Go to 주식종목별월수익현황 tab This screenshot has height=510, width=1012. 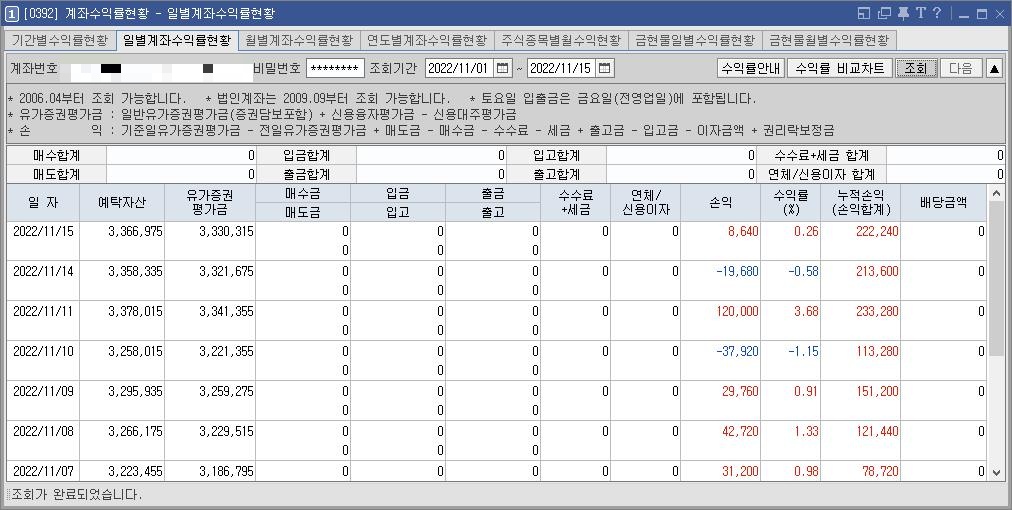[561, 40]
